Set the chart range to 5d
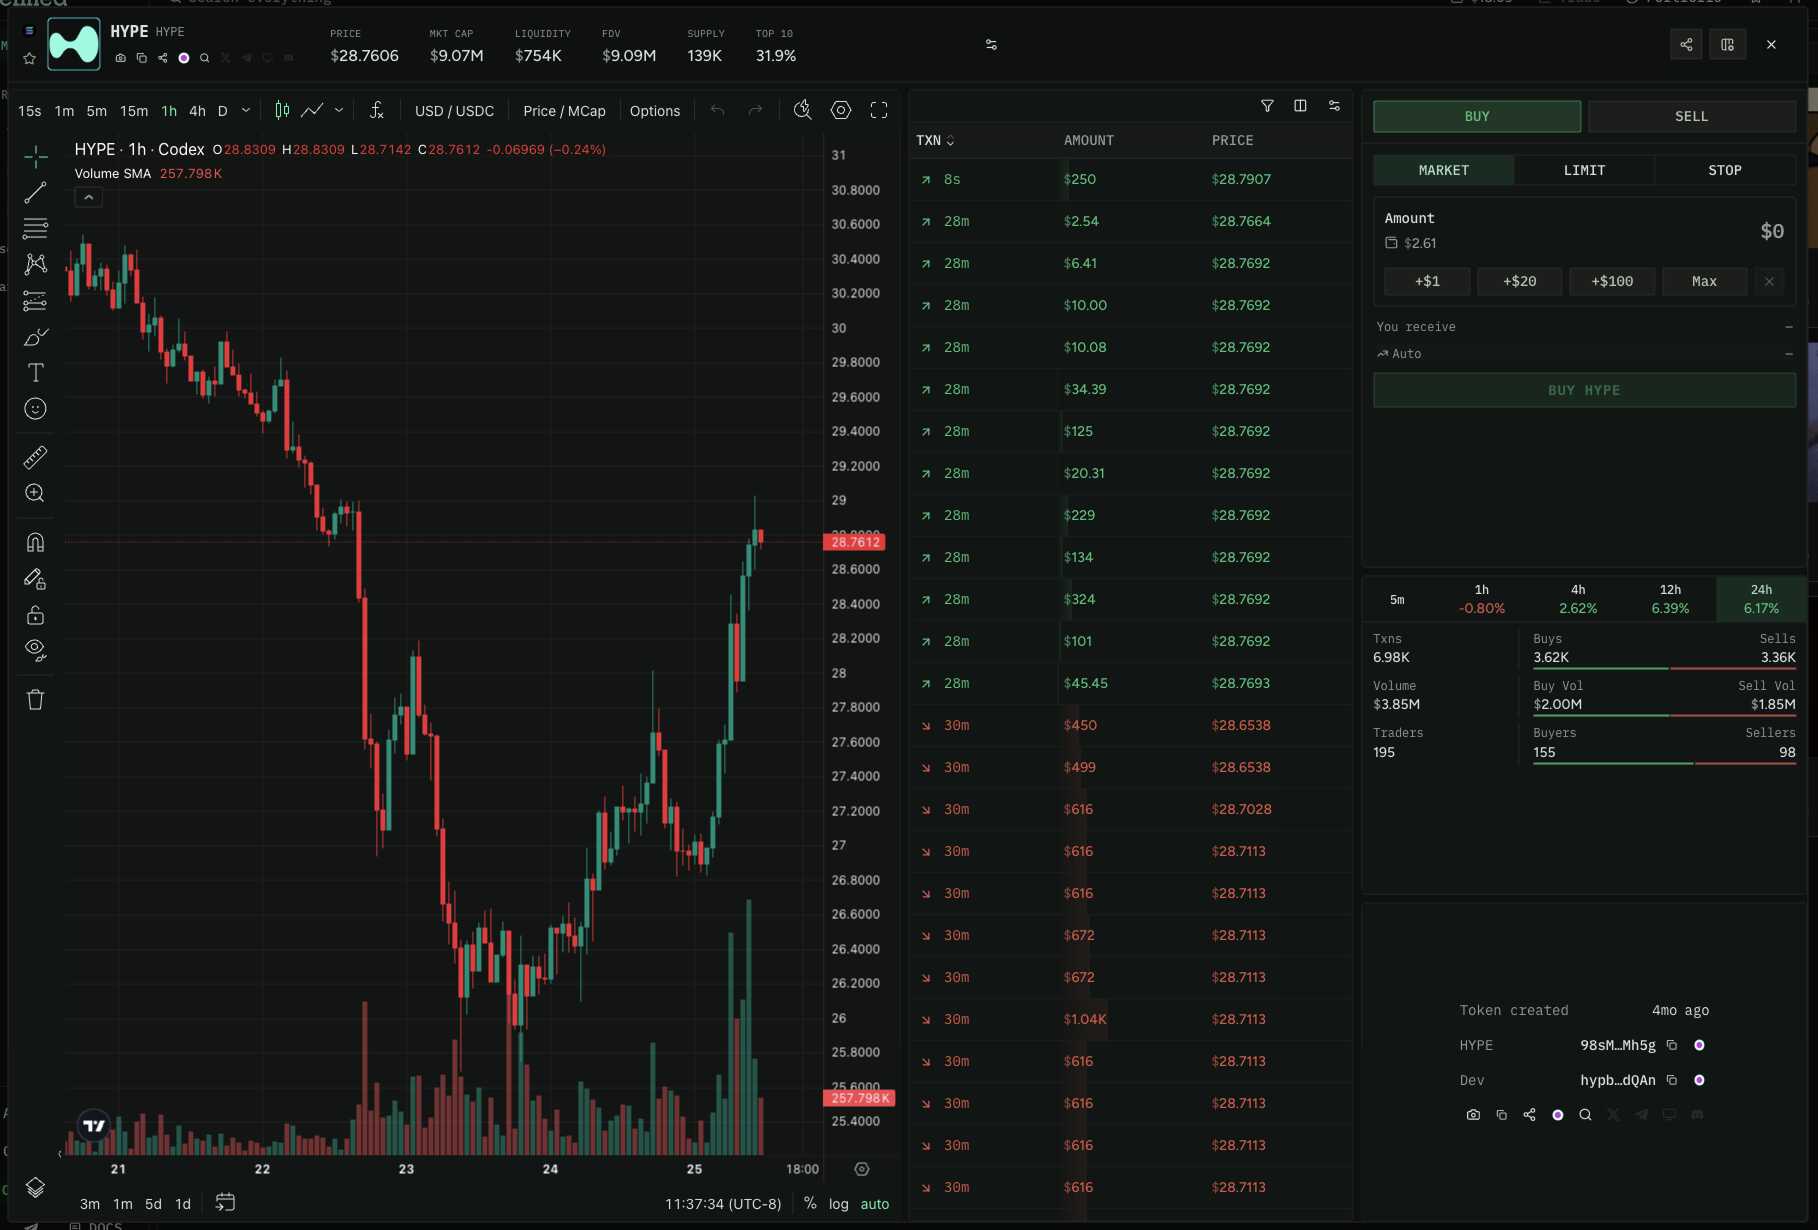 coord(153,1204)
